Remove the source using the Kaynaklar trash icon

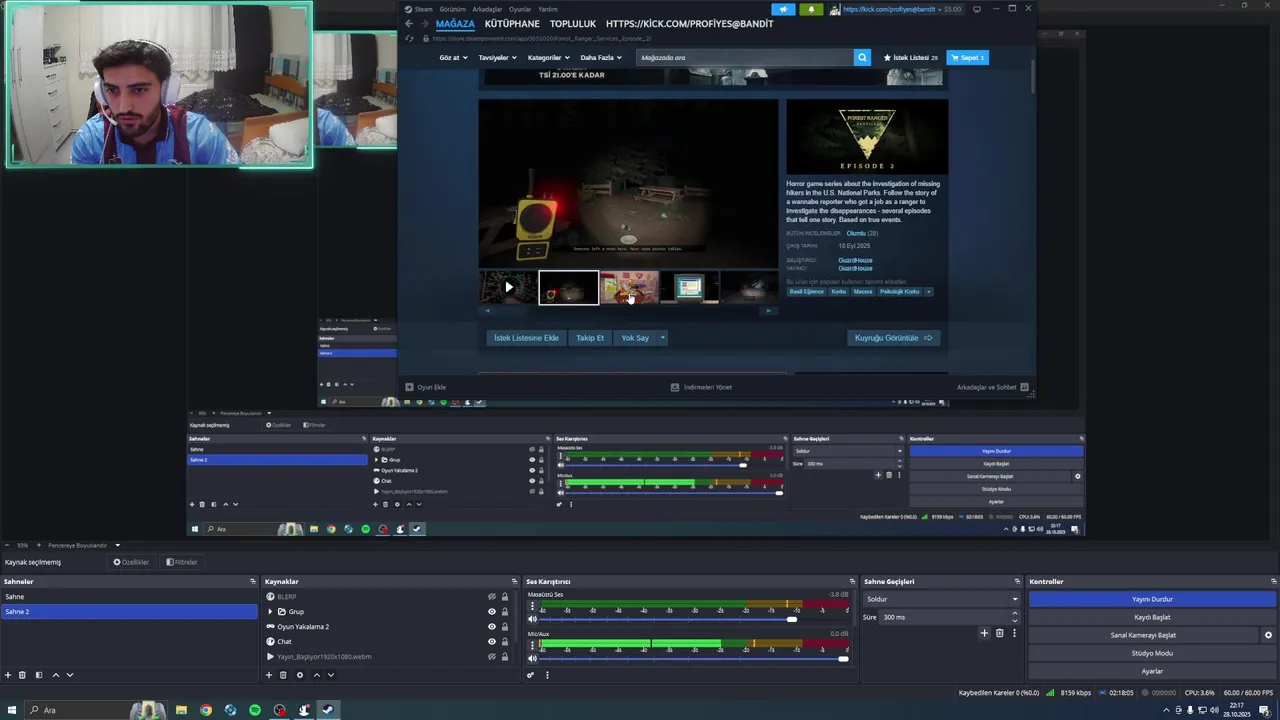[283, 675]
